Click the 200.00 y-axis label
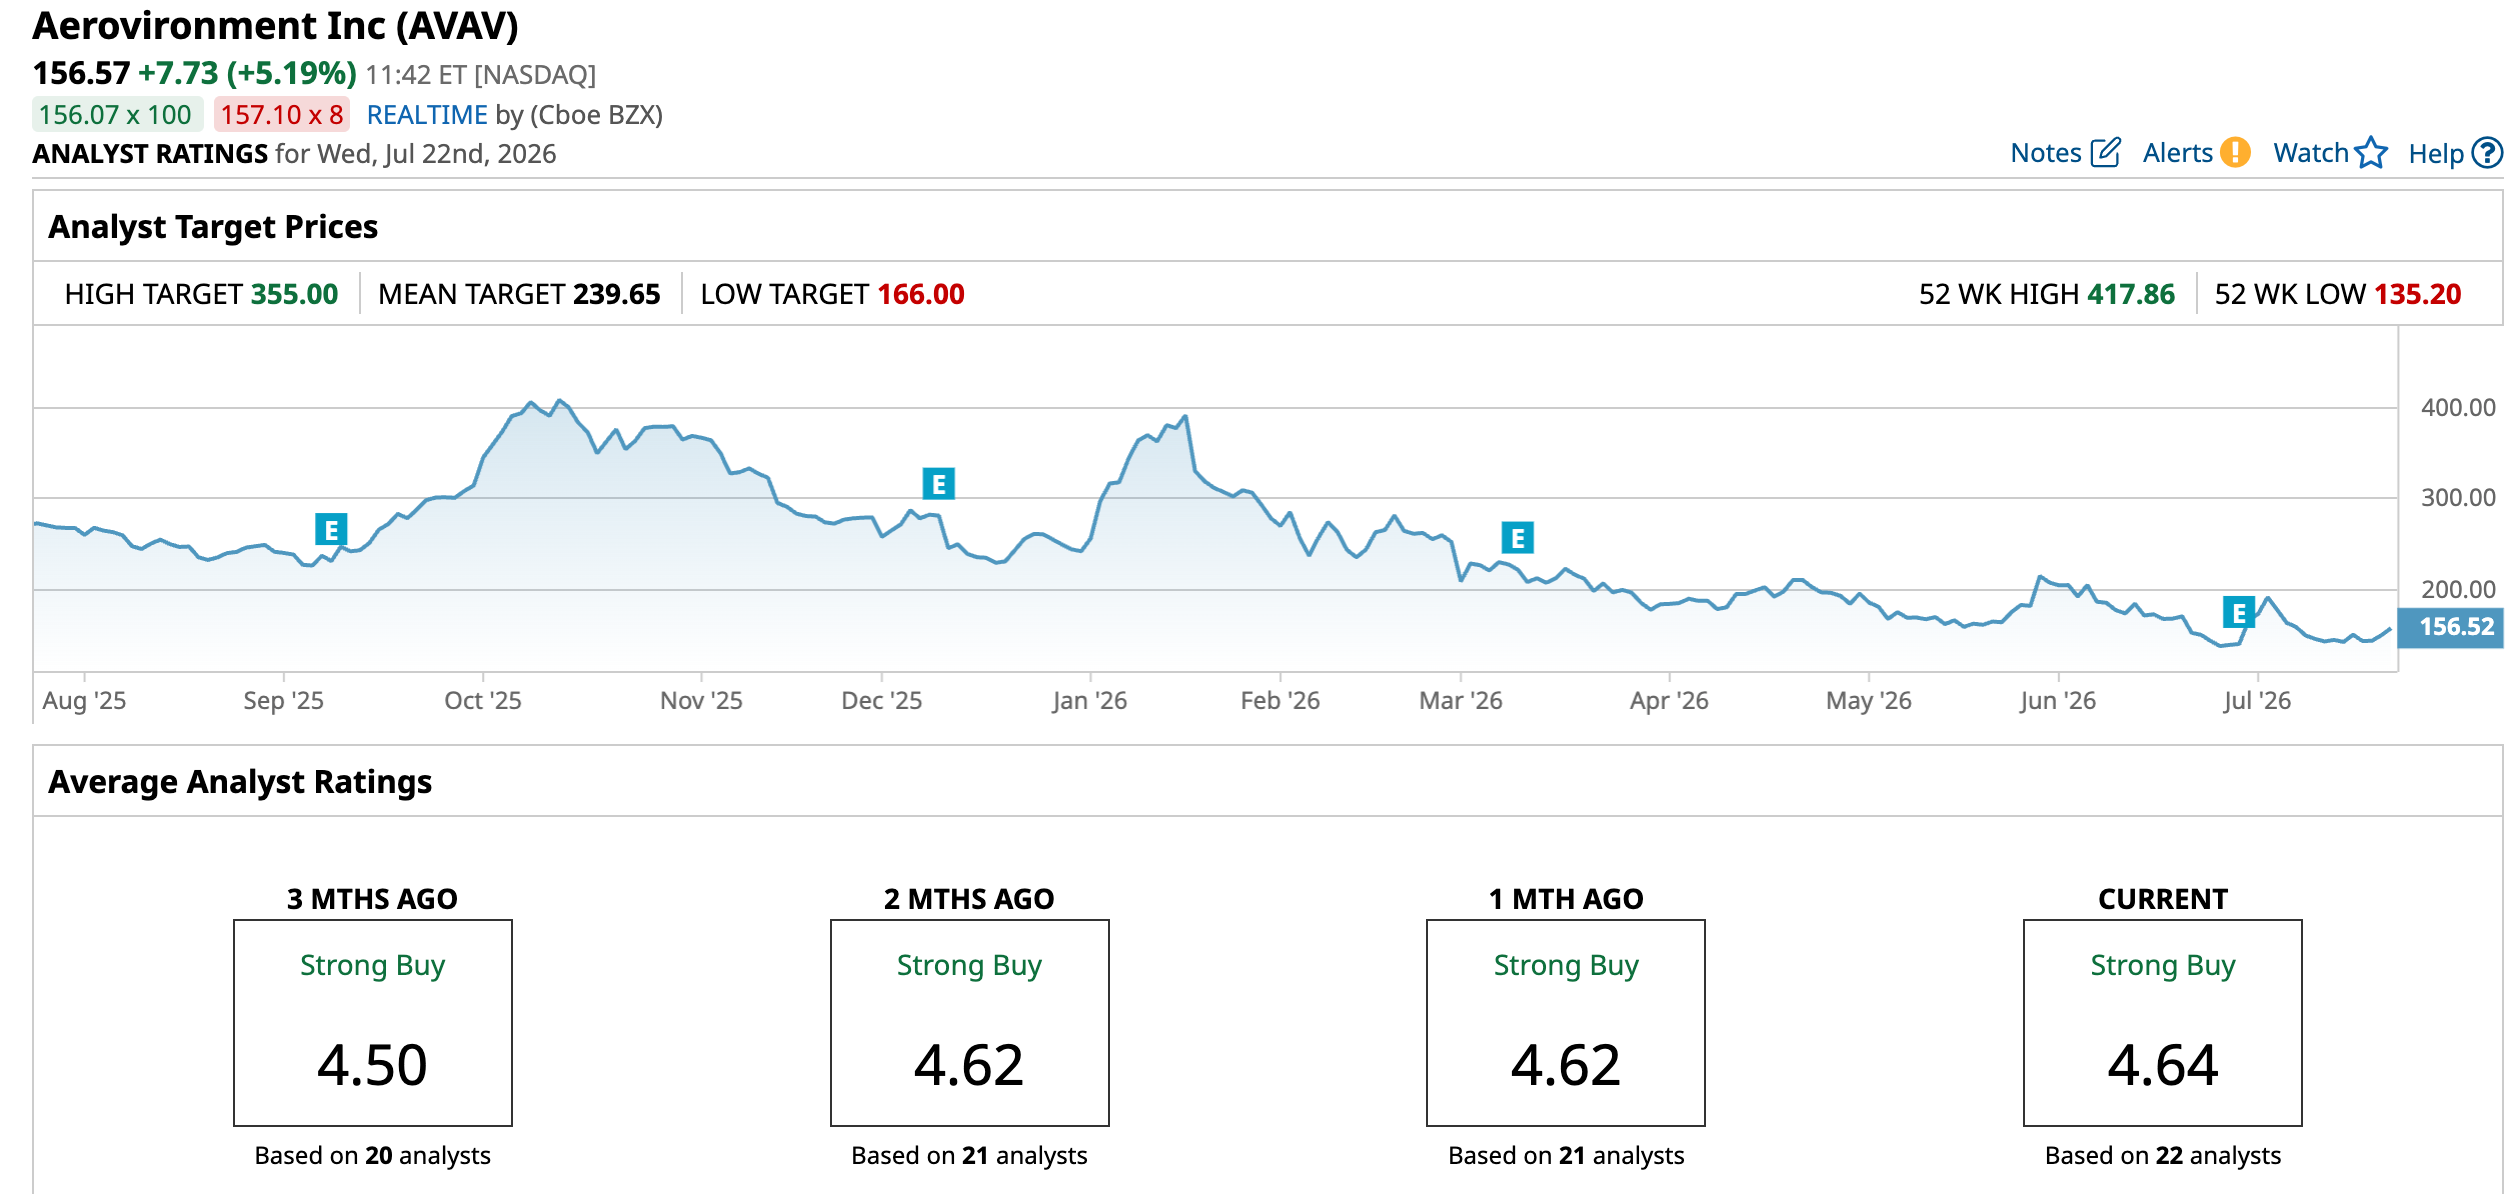 coord(2458,590)
